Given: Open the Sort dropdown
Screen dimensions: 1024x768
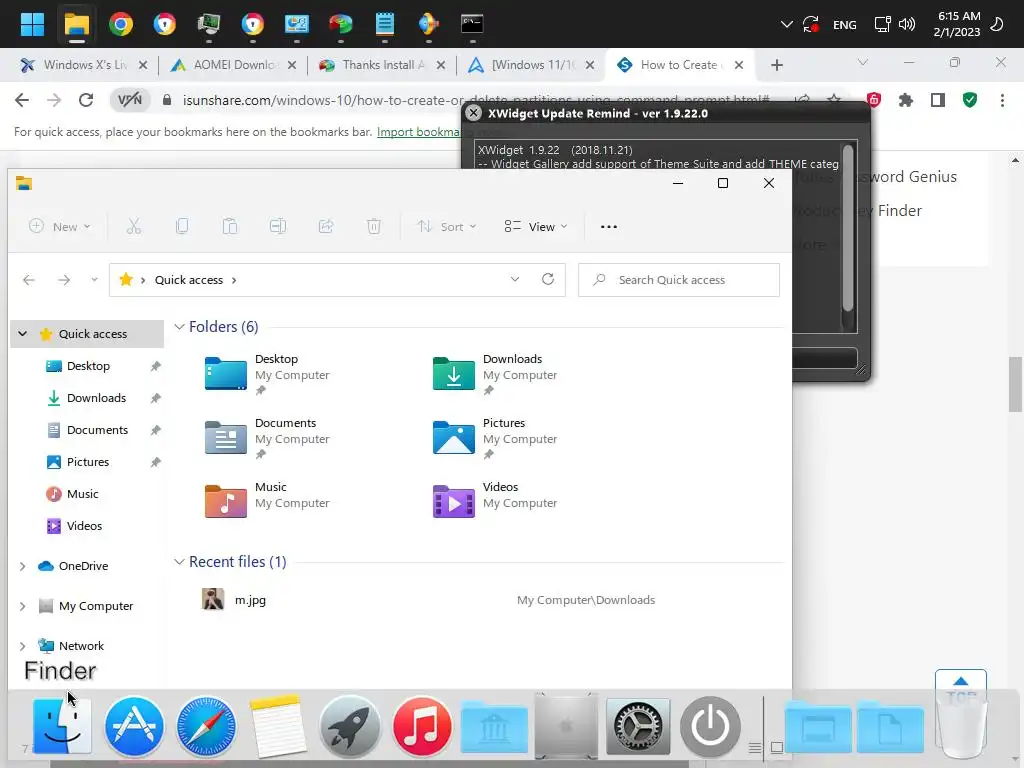Looking at the screenshot, I should (447, 227).
